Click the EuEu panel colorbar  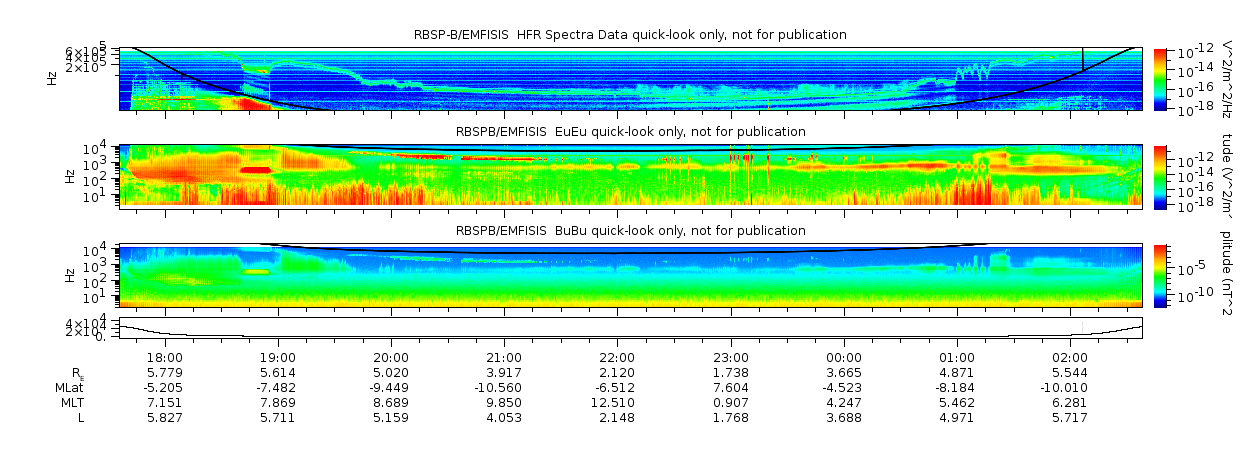click(x=1160, y=176)
